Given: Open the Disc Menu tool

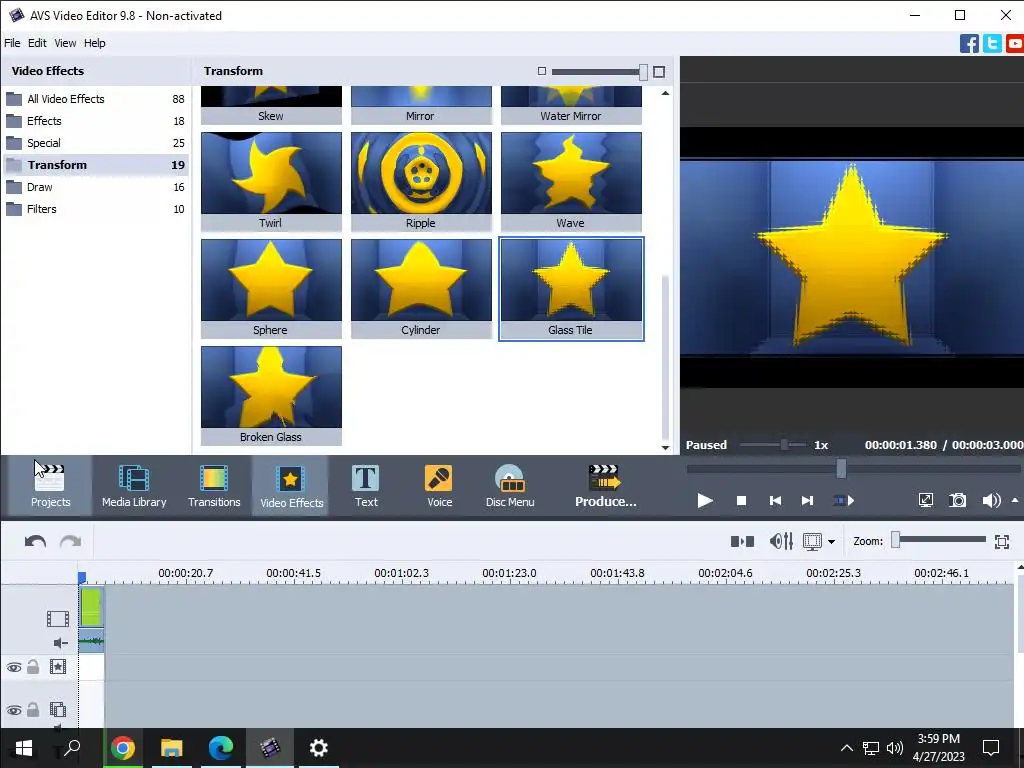Looking at the screenshot, I should [510, 486].
